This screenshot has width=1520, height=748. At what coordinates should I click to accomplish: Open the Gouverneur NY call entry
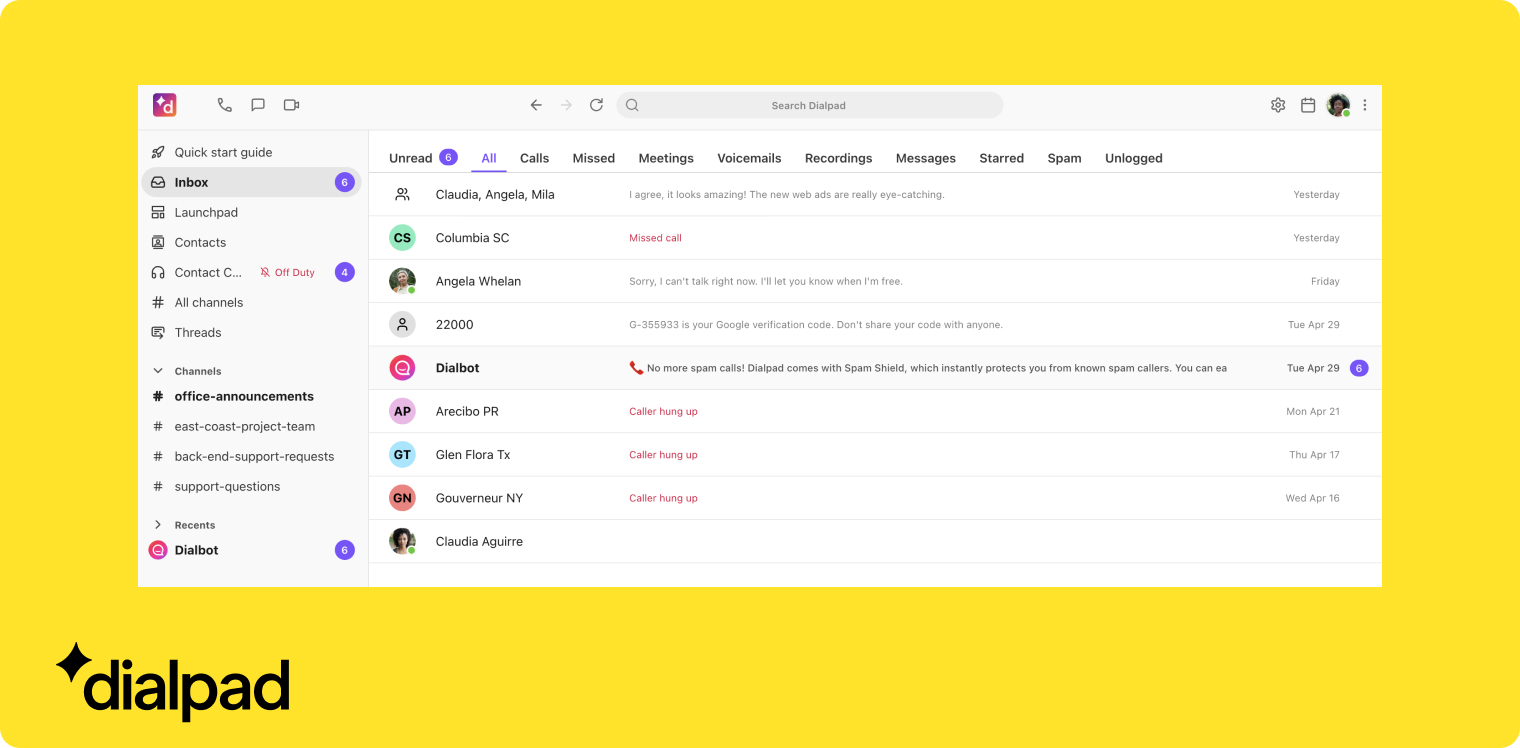[x=875, y=498]
